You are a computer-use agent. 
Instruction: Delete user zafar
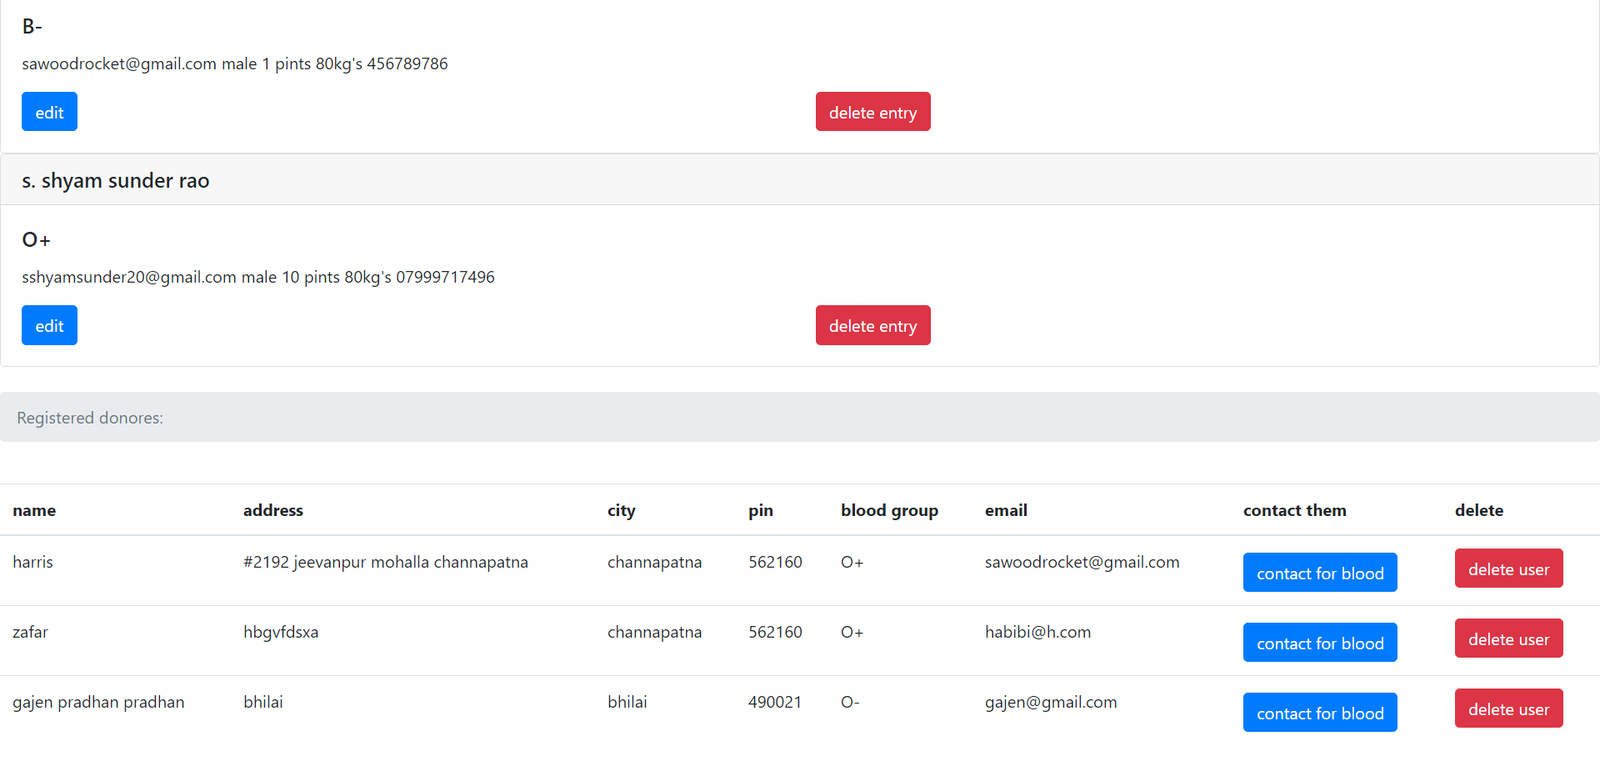coord(1508,639)
